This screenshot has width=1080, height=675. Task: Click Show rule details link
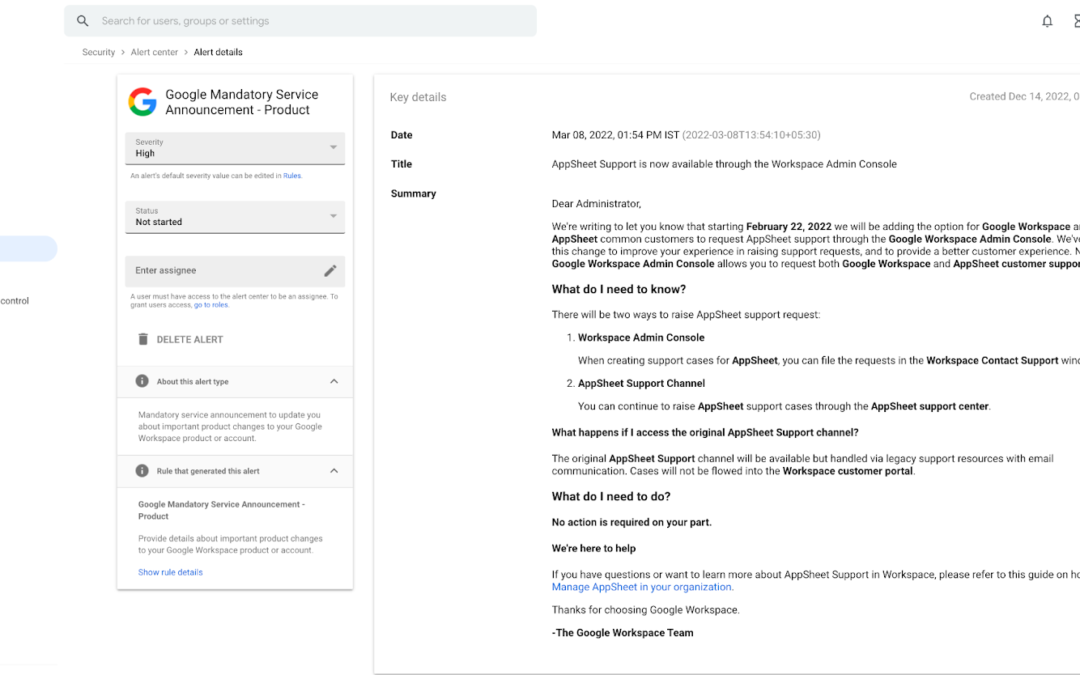coord(170,572)
